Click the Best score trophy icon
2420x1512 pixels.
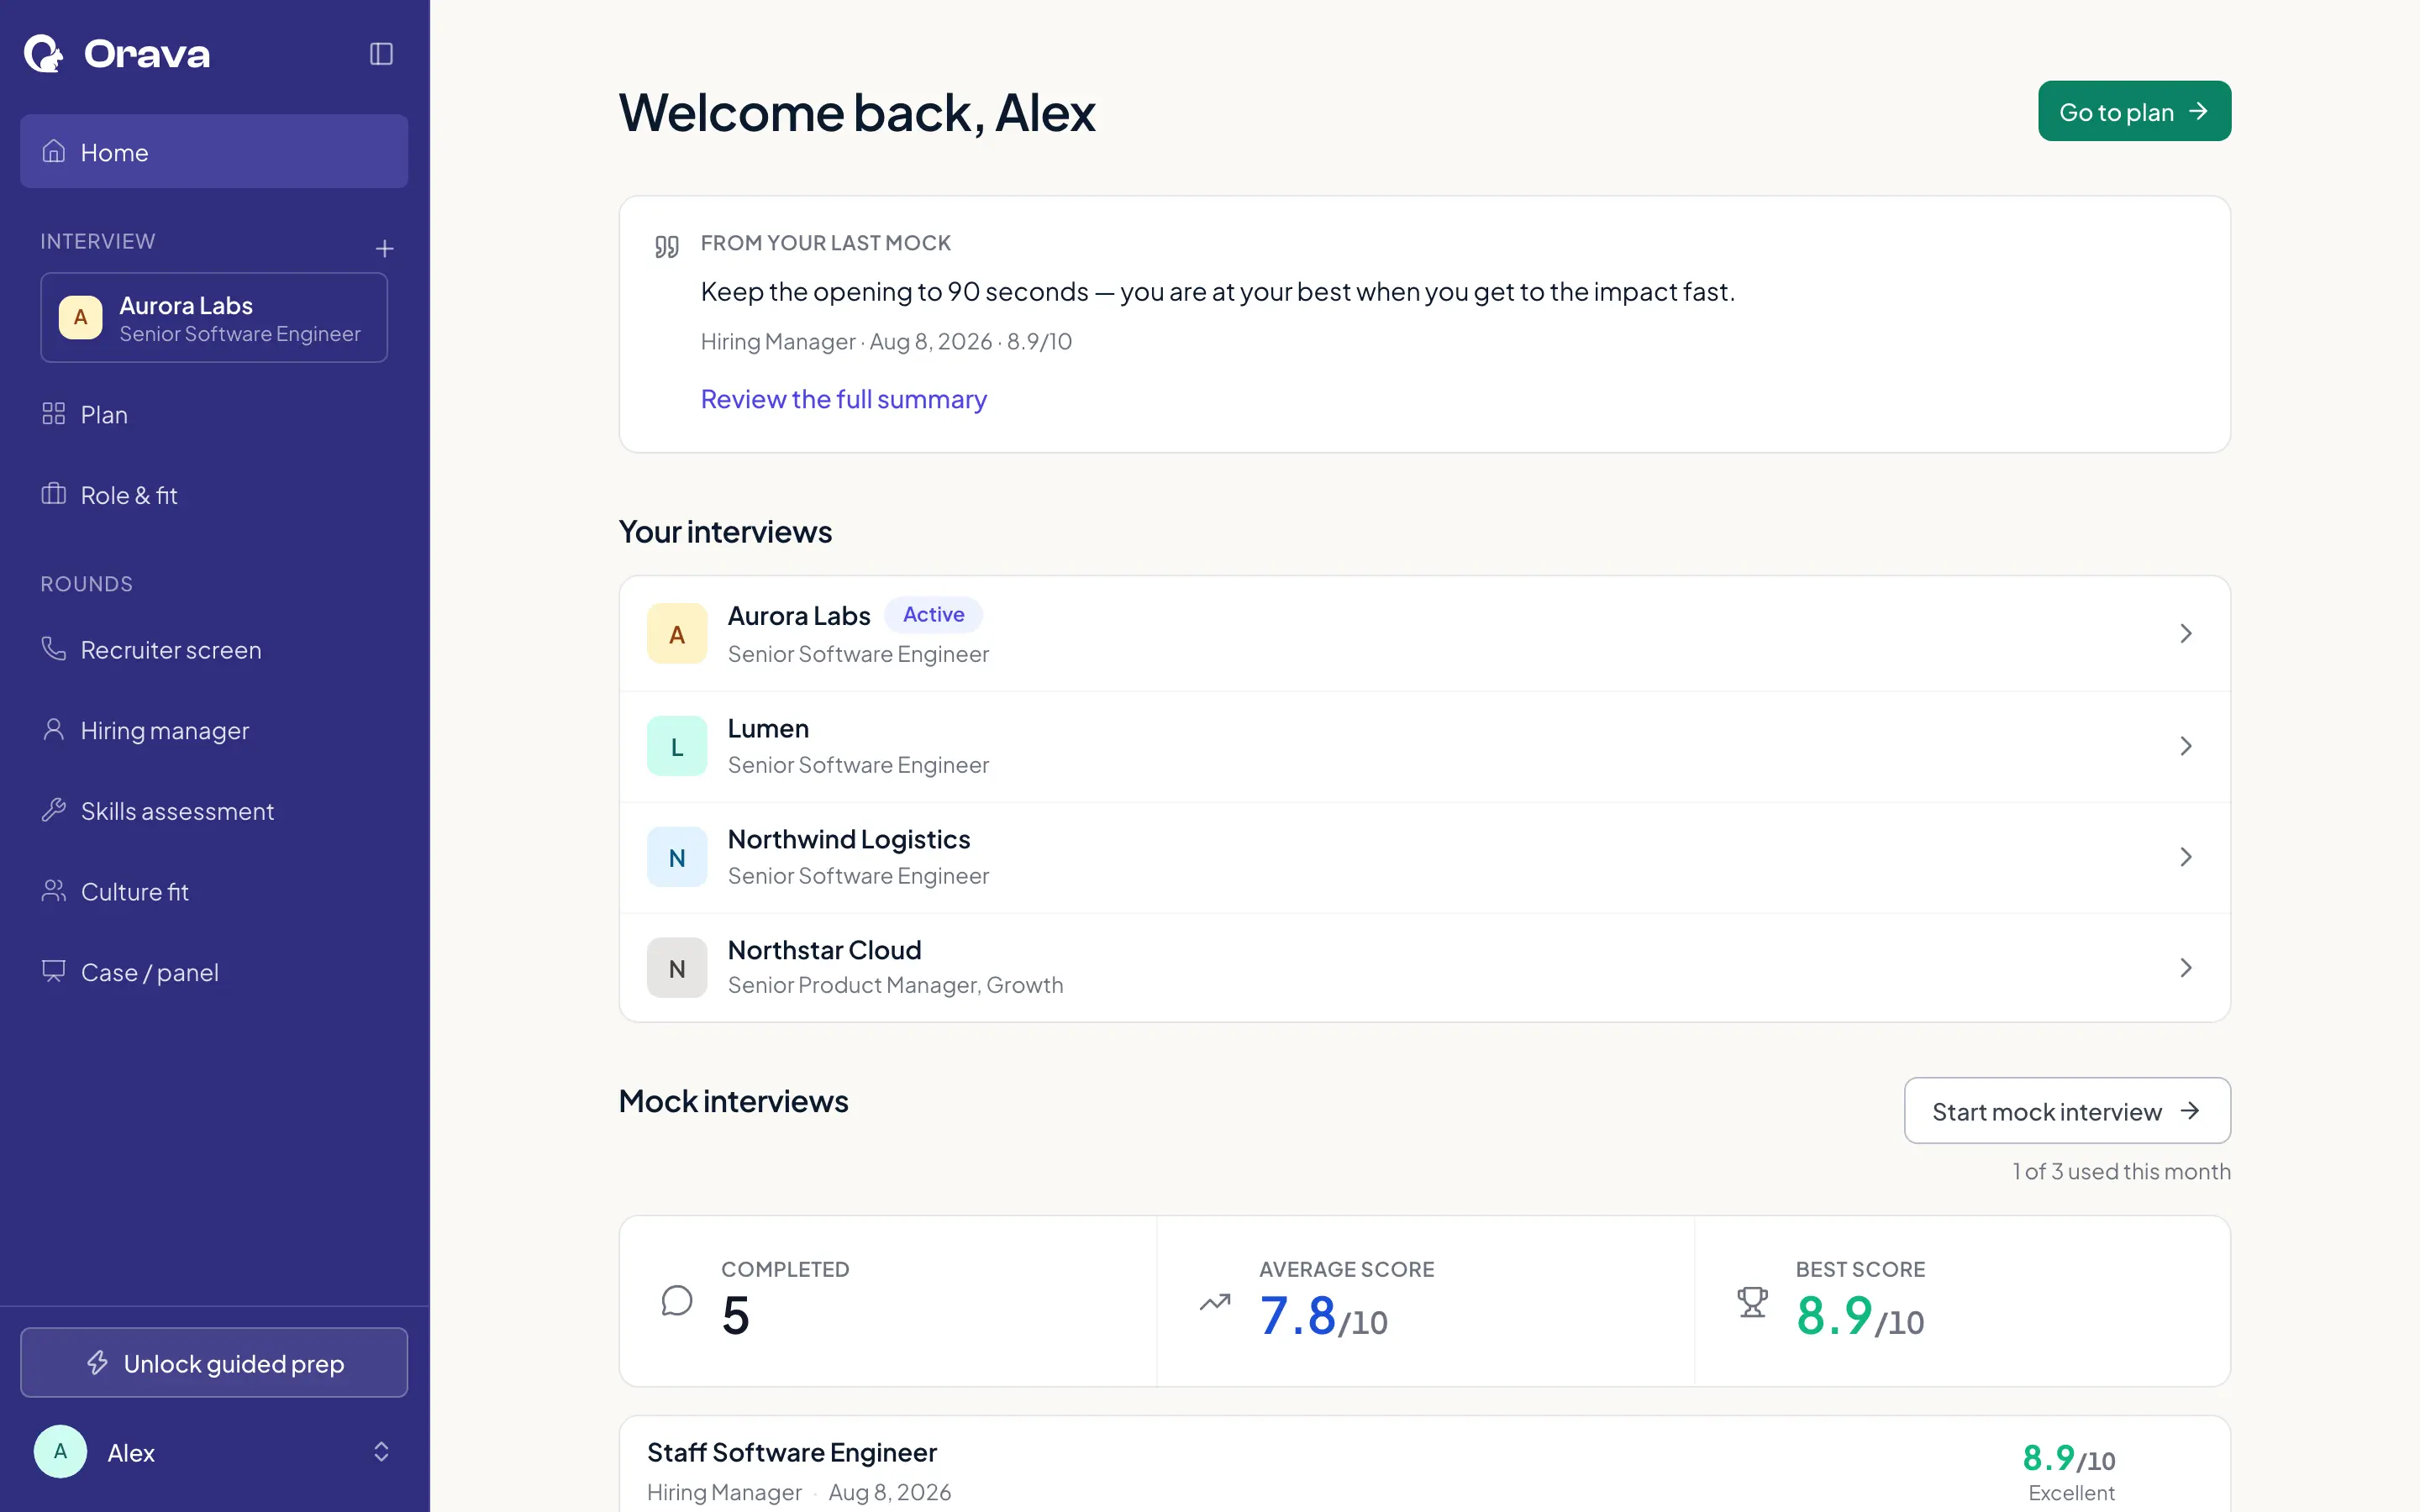click(x=1752, y=1301)
